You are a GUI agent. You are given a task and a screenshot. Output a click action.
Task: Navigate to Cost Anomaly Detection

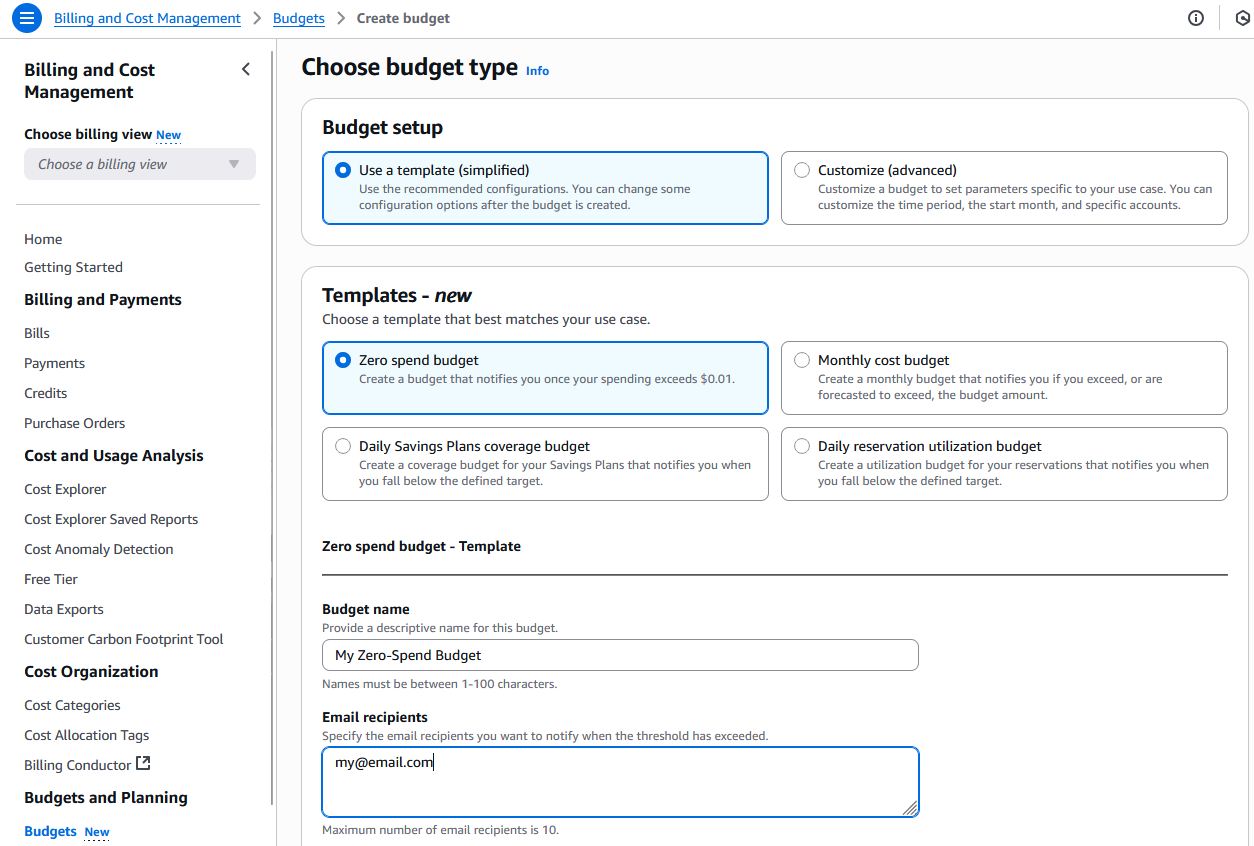pos(98,549)
